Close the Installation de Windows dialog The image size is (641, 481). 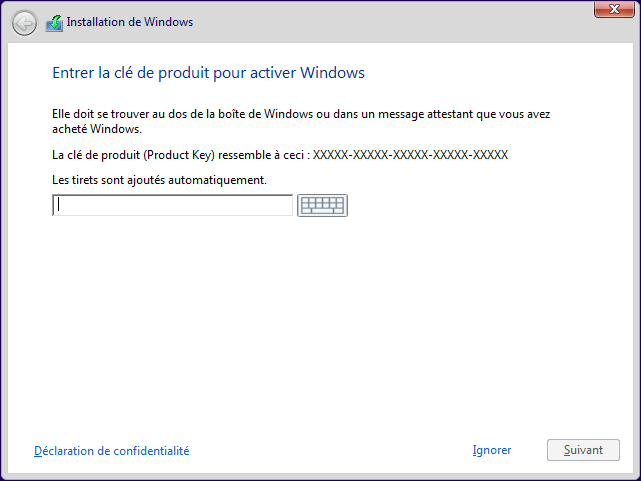609,9
